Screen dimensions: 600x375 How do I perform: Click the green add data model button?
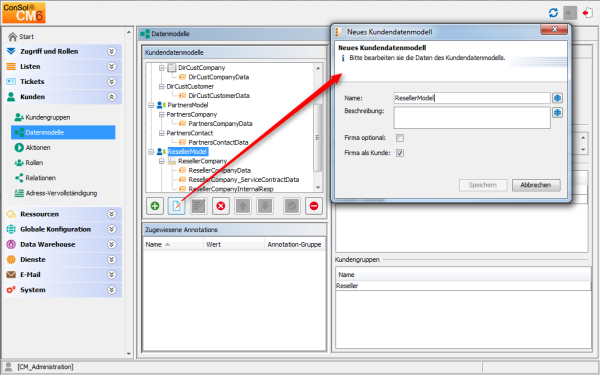155,206
